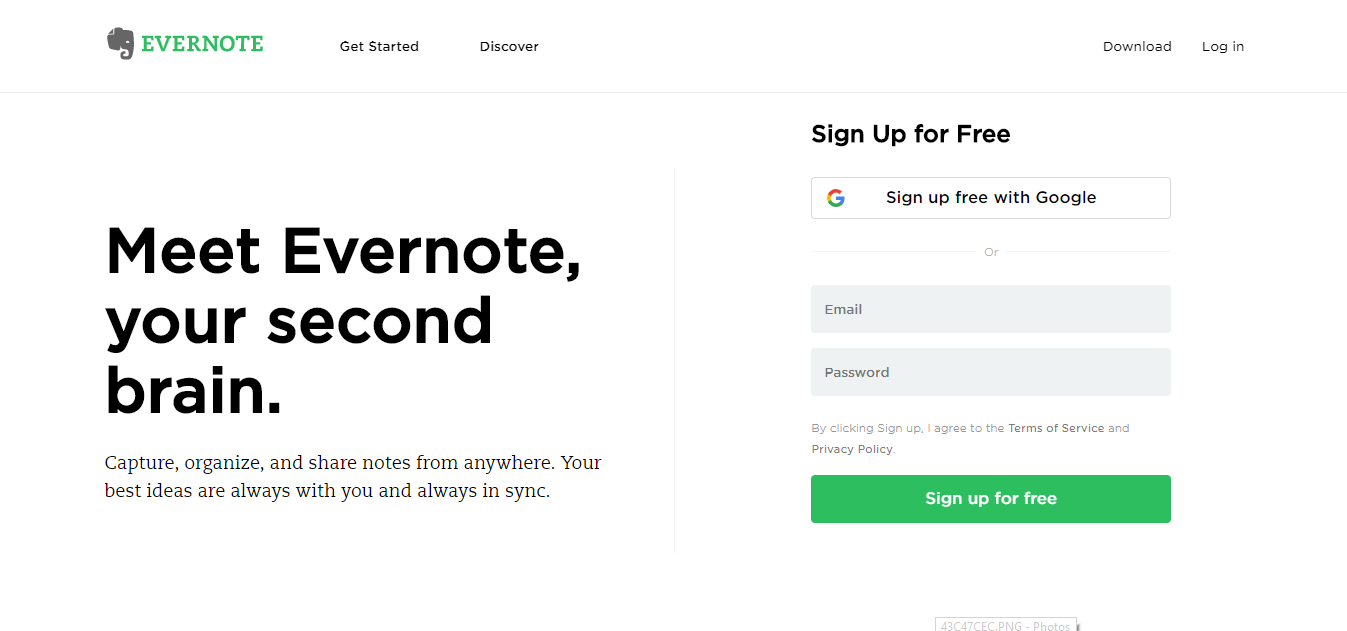
Task: Click the Capture, organize, and share paragraph
Action: [353, 477]
